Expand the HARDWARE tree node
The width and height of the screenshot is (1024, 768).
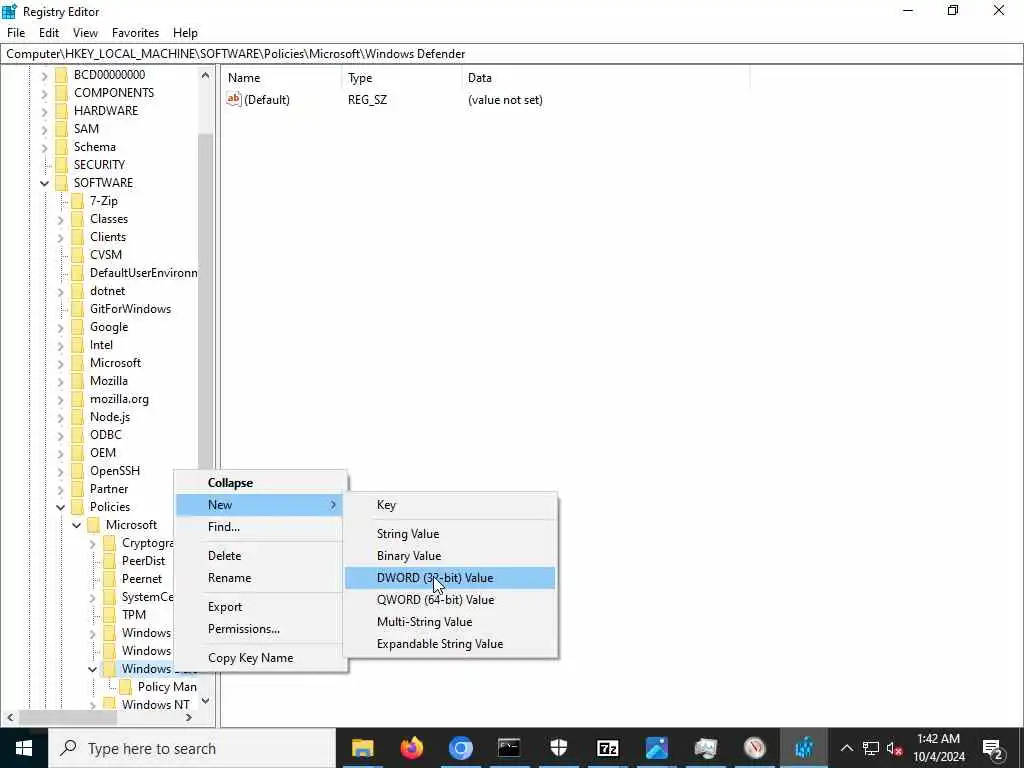(x=44, y=111)
